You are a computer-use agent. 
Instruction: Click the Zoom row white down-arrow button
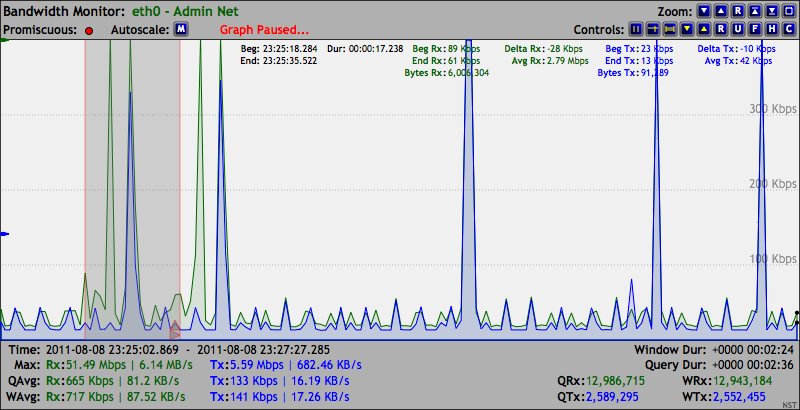click(704, 12)
